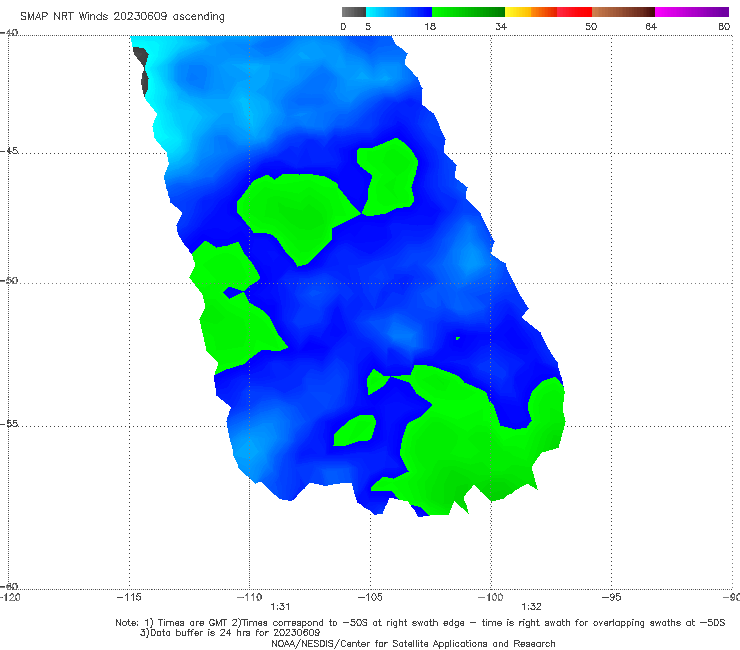Click the brown 50-64 segment of the color bar
Viewport: 740px width, 650px height.
click(x=623, y=12)
